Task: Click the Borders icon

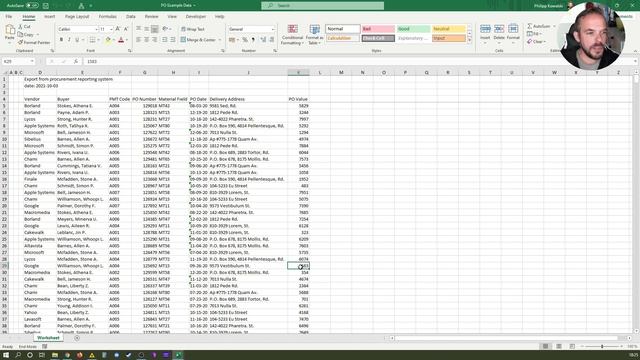Action: click(93, 40)
